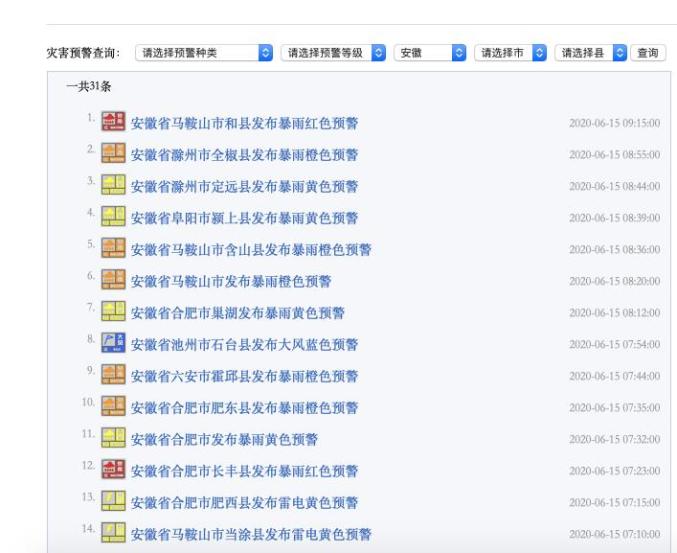The height and width of the screenshot is (553, 677).
Task: Click timestamp 2020-06-15 08:55:00
Action: pyautogui.click(x=614, y=155)
